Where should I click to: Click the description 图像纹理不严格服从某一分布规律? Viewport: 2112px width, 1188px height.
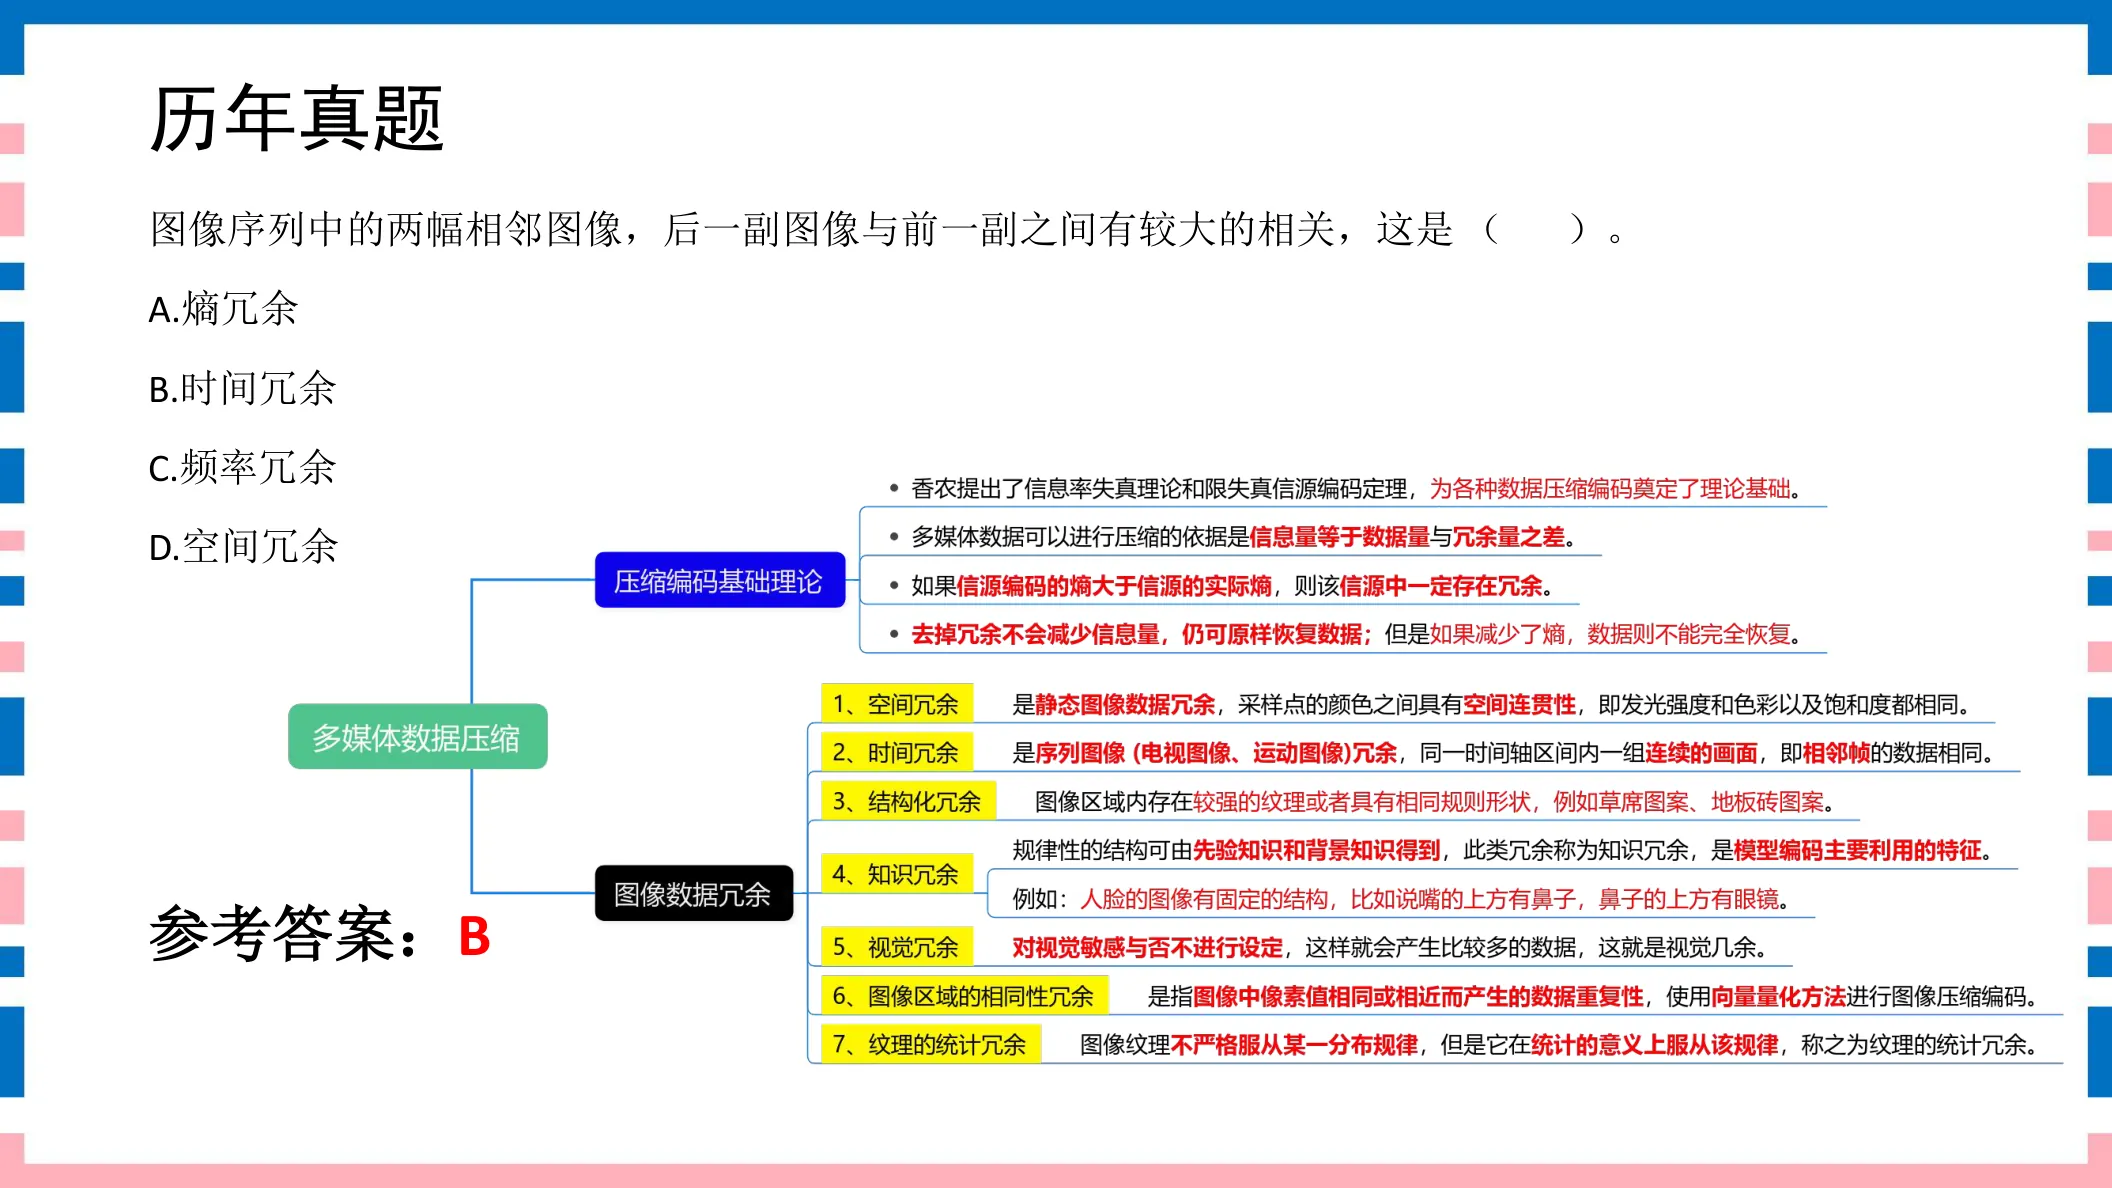pos(1559,1045)
